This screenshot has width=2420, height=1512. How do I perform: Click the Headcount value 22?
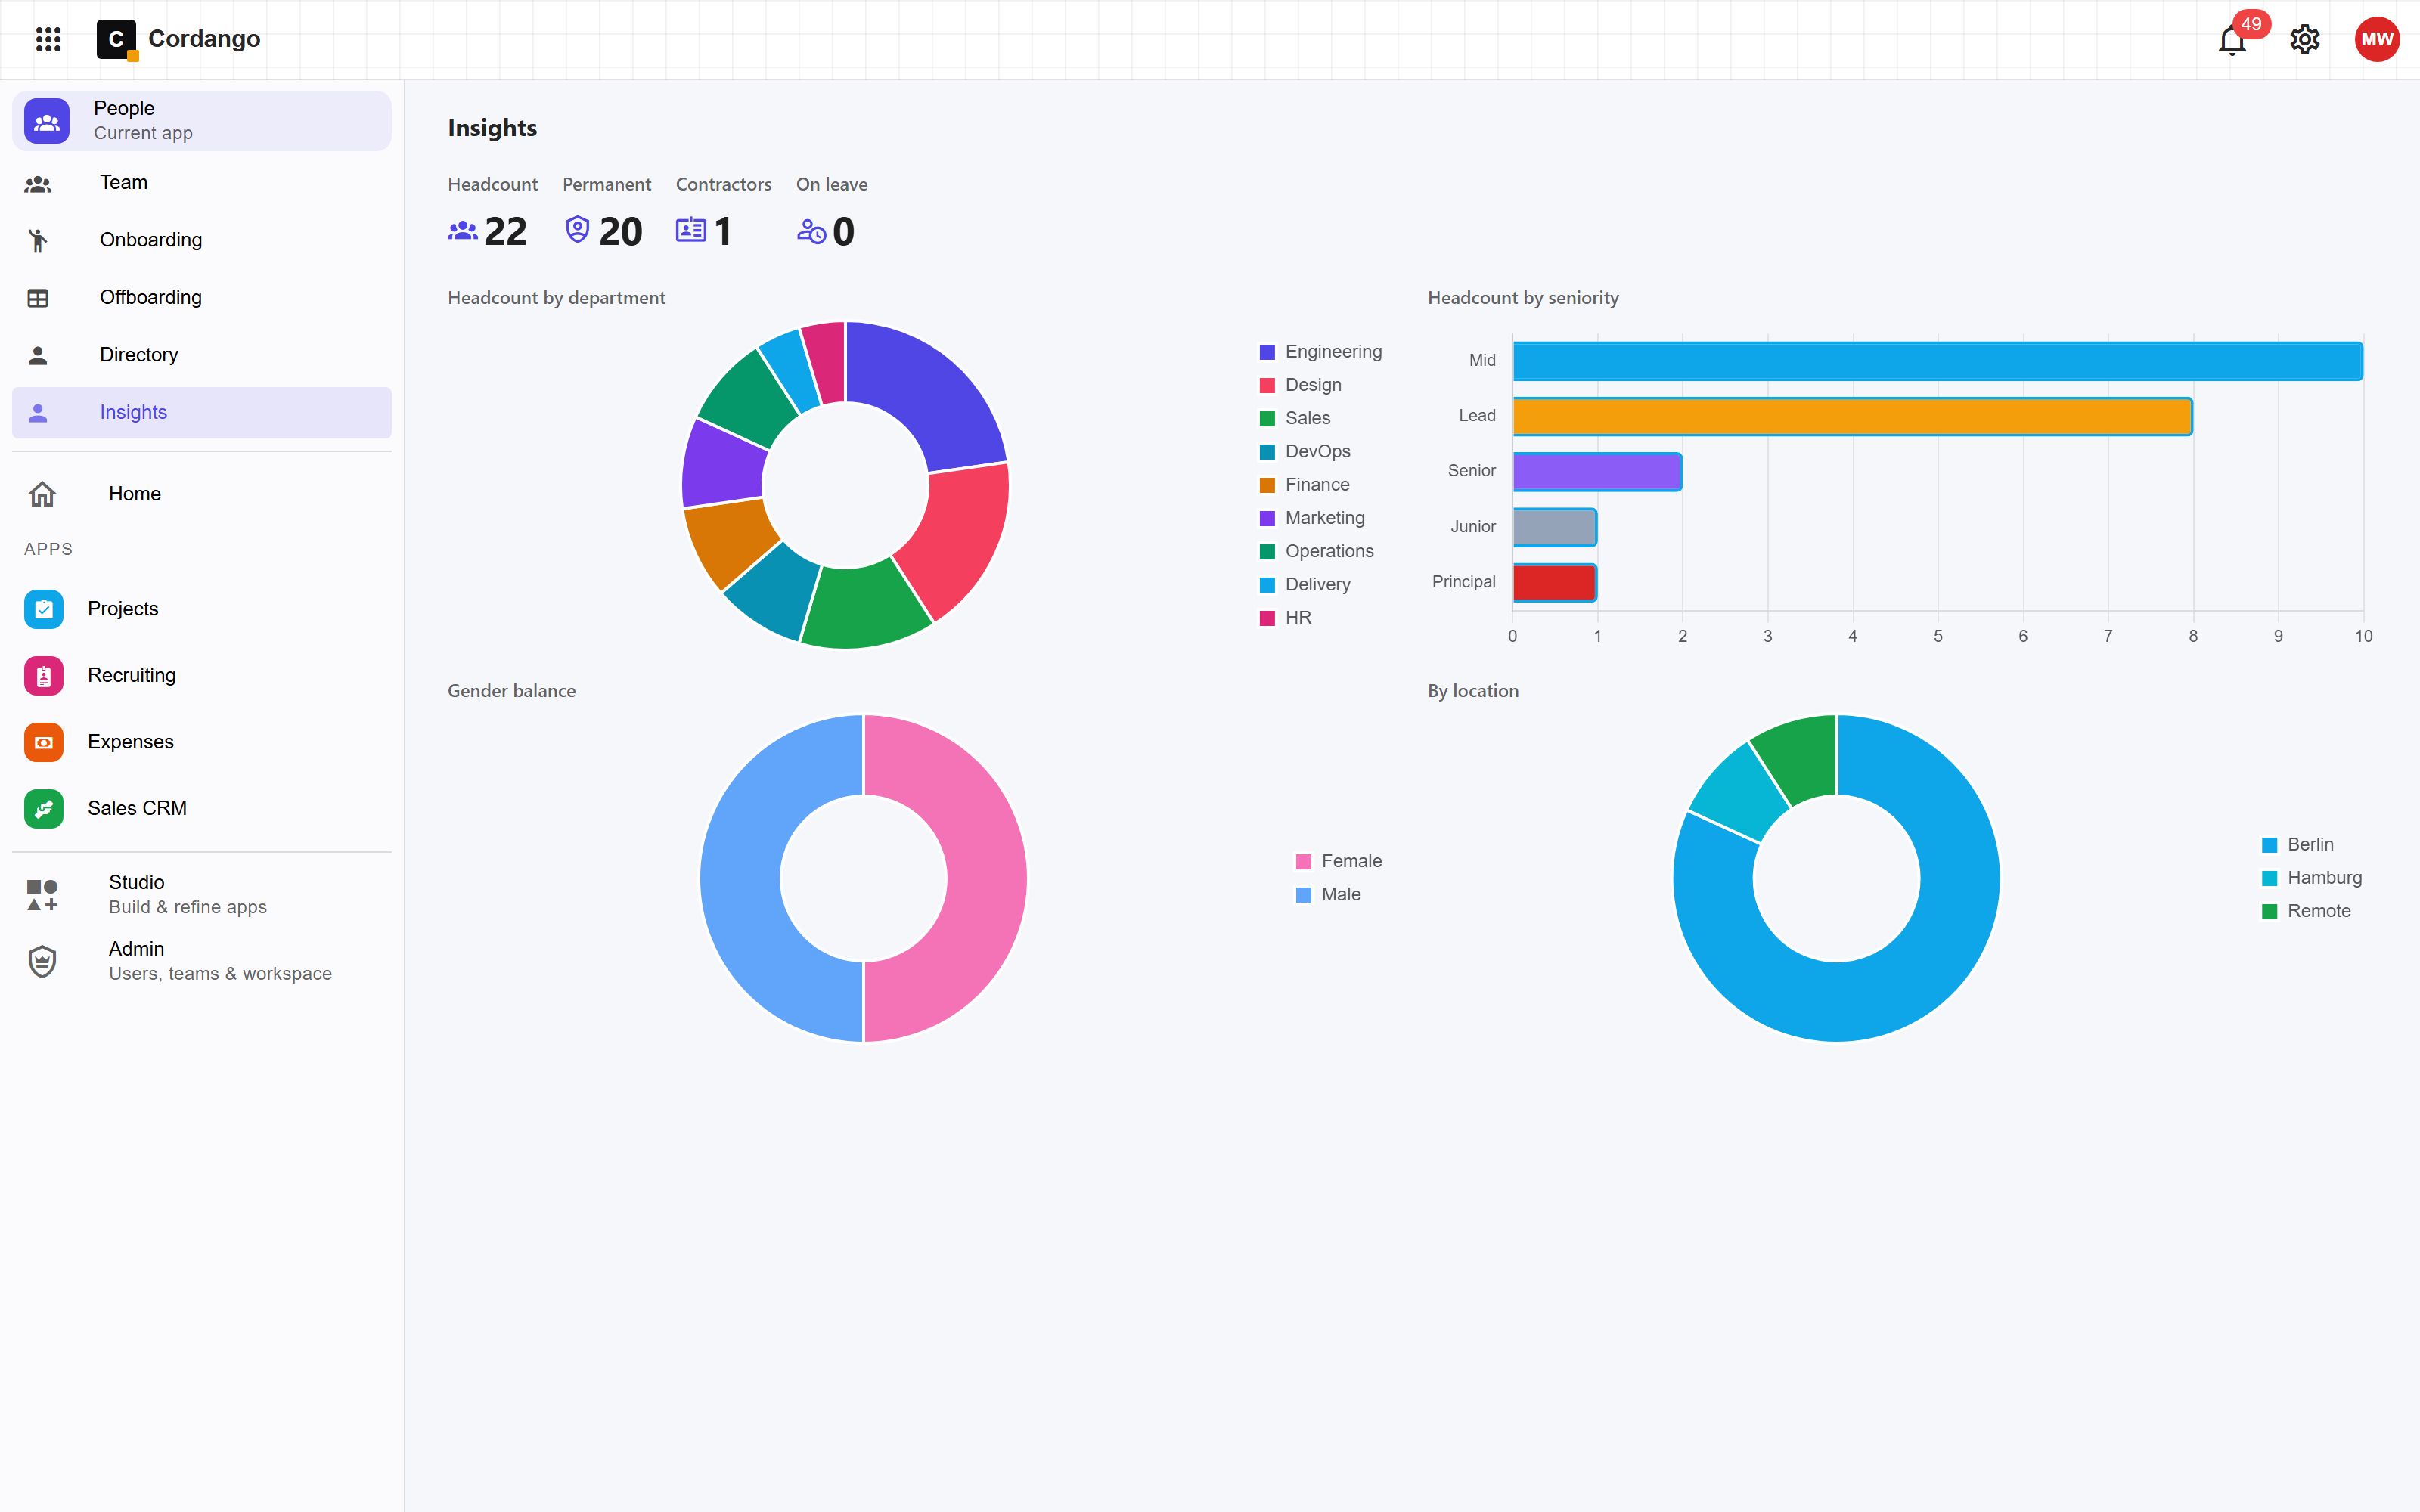pos(505,232)
